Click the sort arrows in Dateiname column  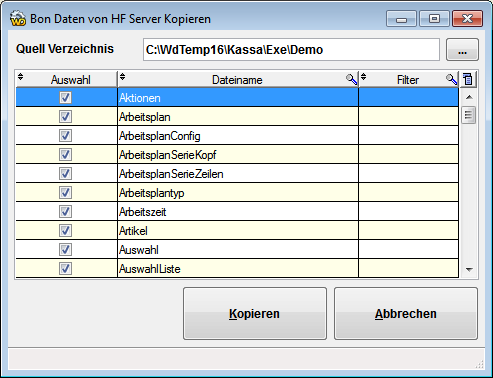tap(122, 77)
